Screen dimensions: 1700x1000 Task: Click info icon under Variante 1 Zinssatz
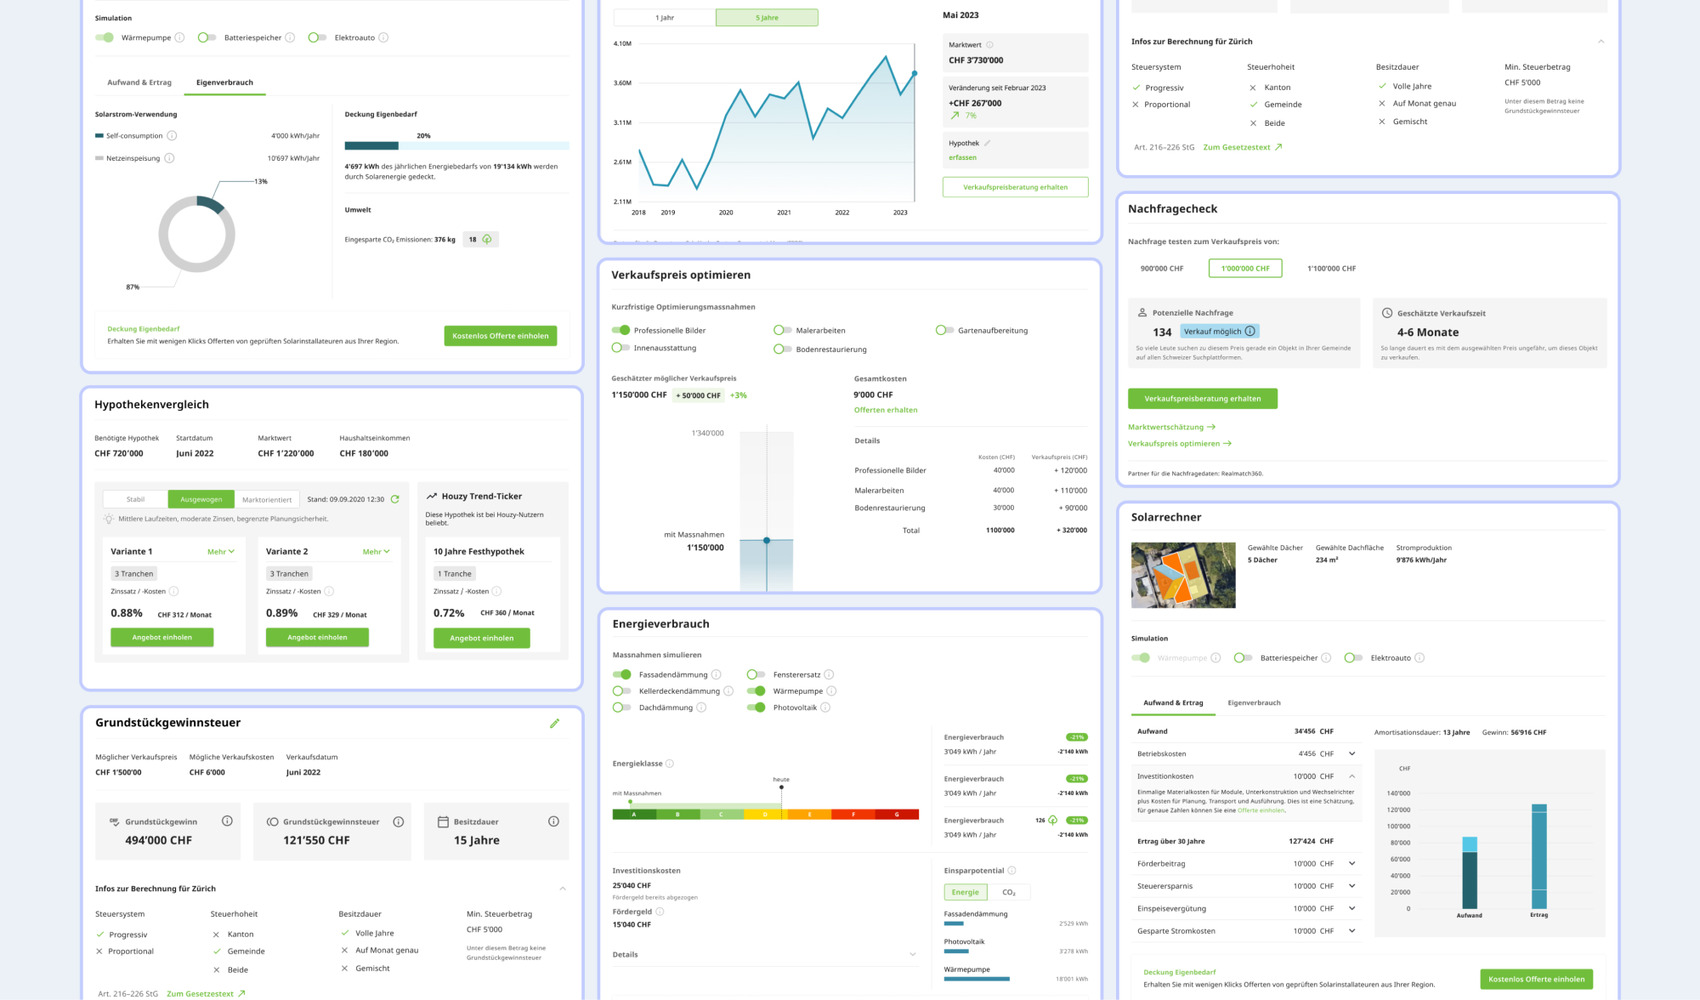(173, 591)
